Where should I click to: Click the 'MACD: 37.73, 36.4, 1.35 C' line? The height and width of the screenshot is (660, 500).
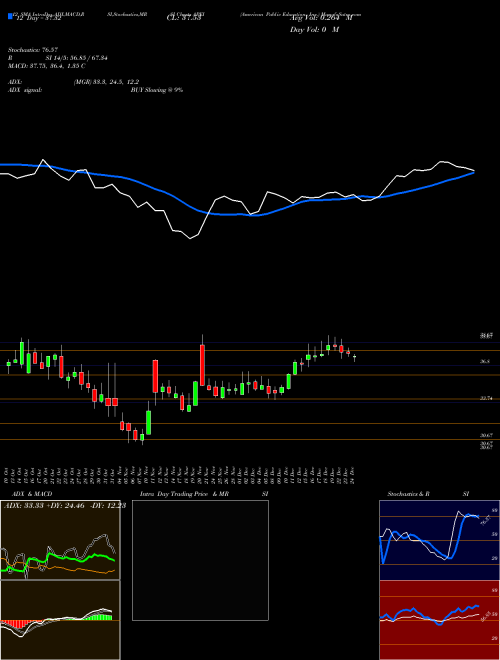[47, 66]
